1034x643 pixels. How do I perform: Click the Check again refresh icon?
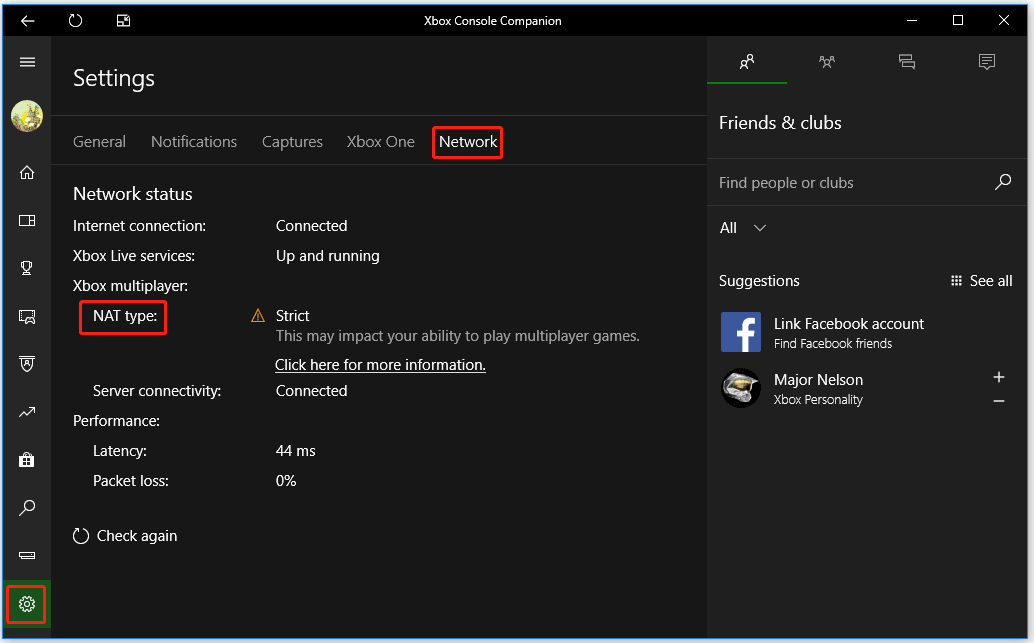point(80,536)
